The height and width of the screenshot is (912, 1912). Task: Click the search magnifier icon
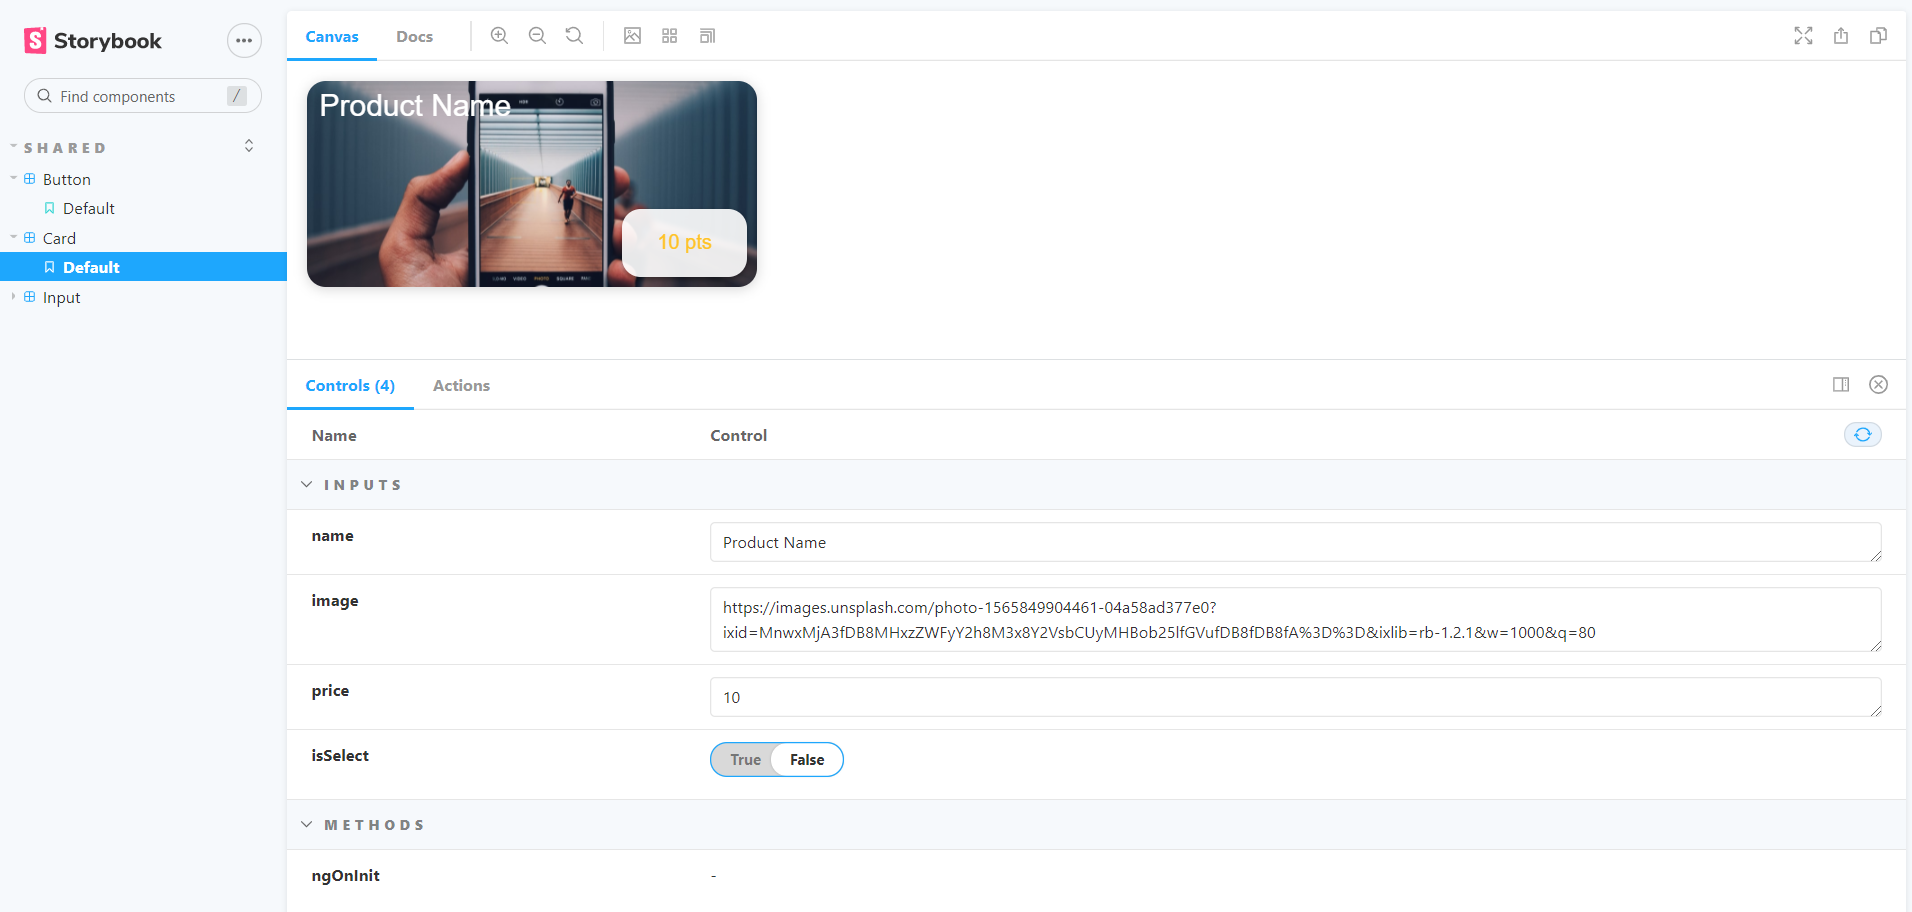click(x=44, y=96)
